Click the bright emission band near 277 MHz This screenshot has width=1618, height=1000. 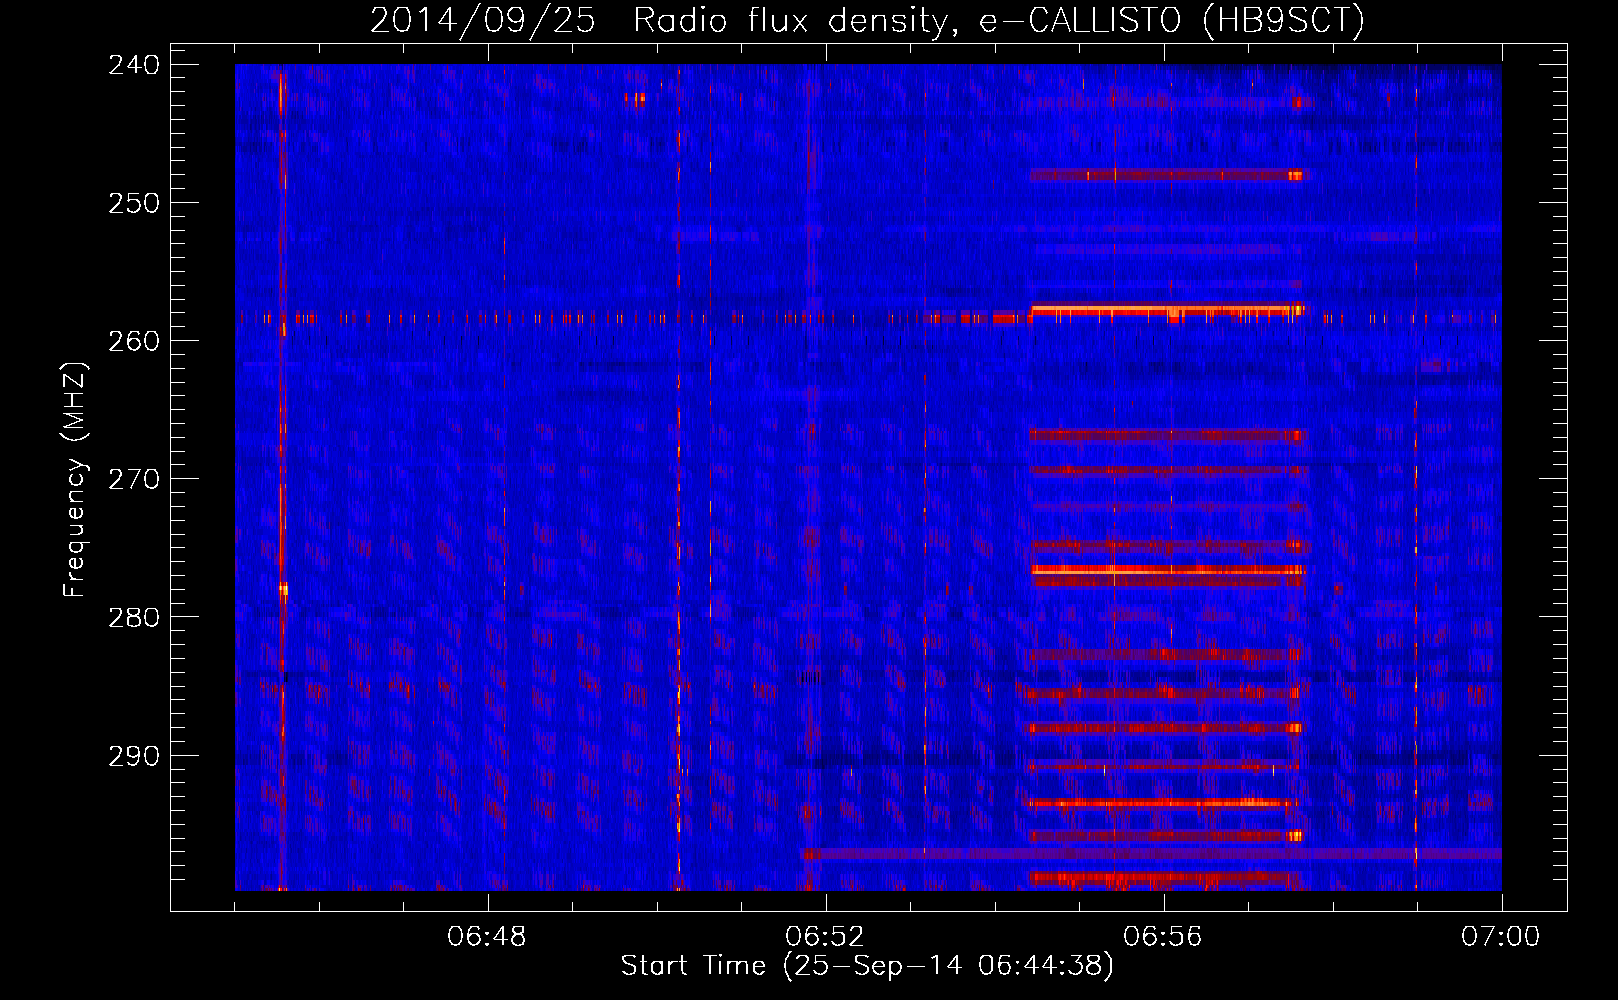coord(1168,571)
